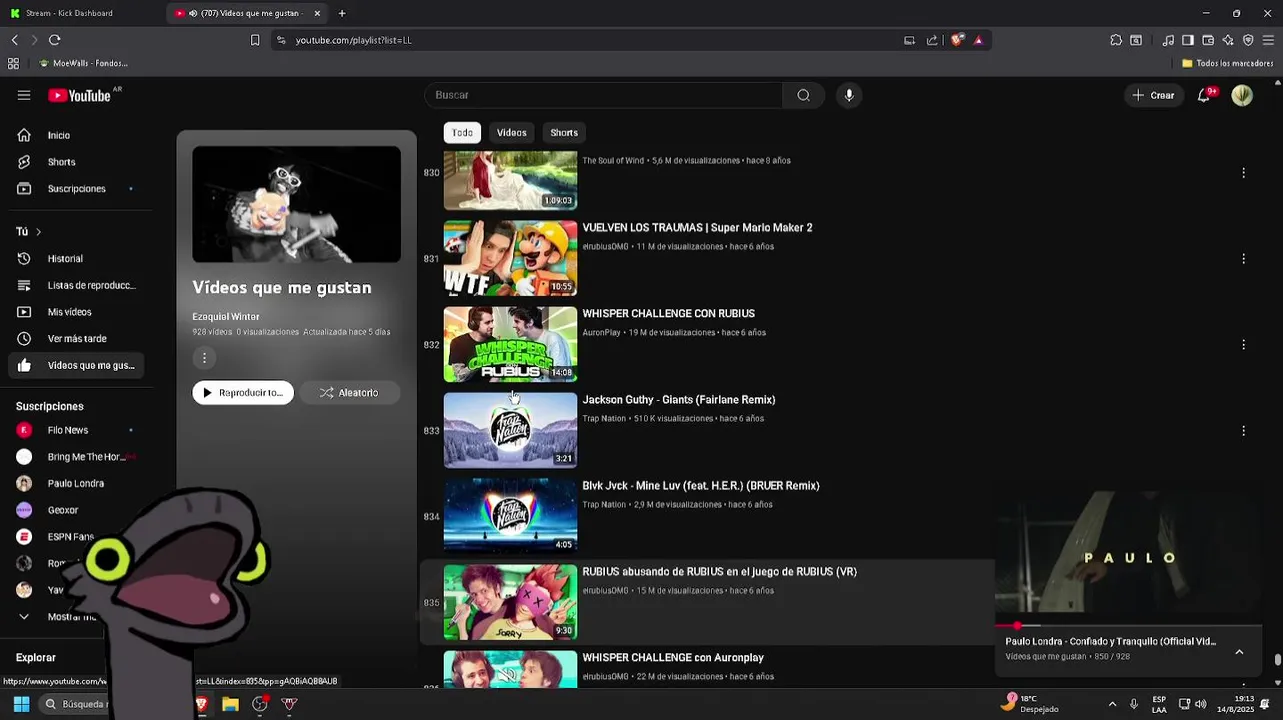The image size is (1283, 720).
Task: Click the page vertical scrollbar thumb
Action: (x=1277, y=660)
